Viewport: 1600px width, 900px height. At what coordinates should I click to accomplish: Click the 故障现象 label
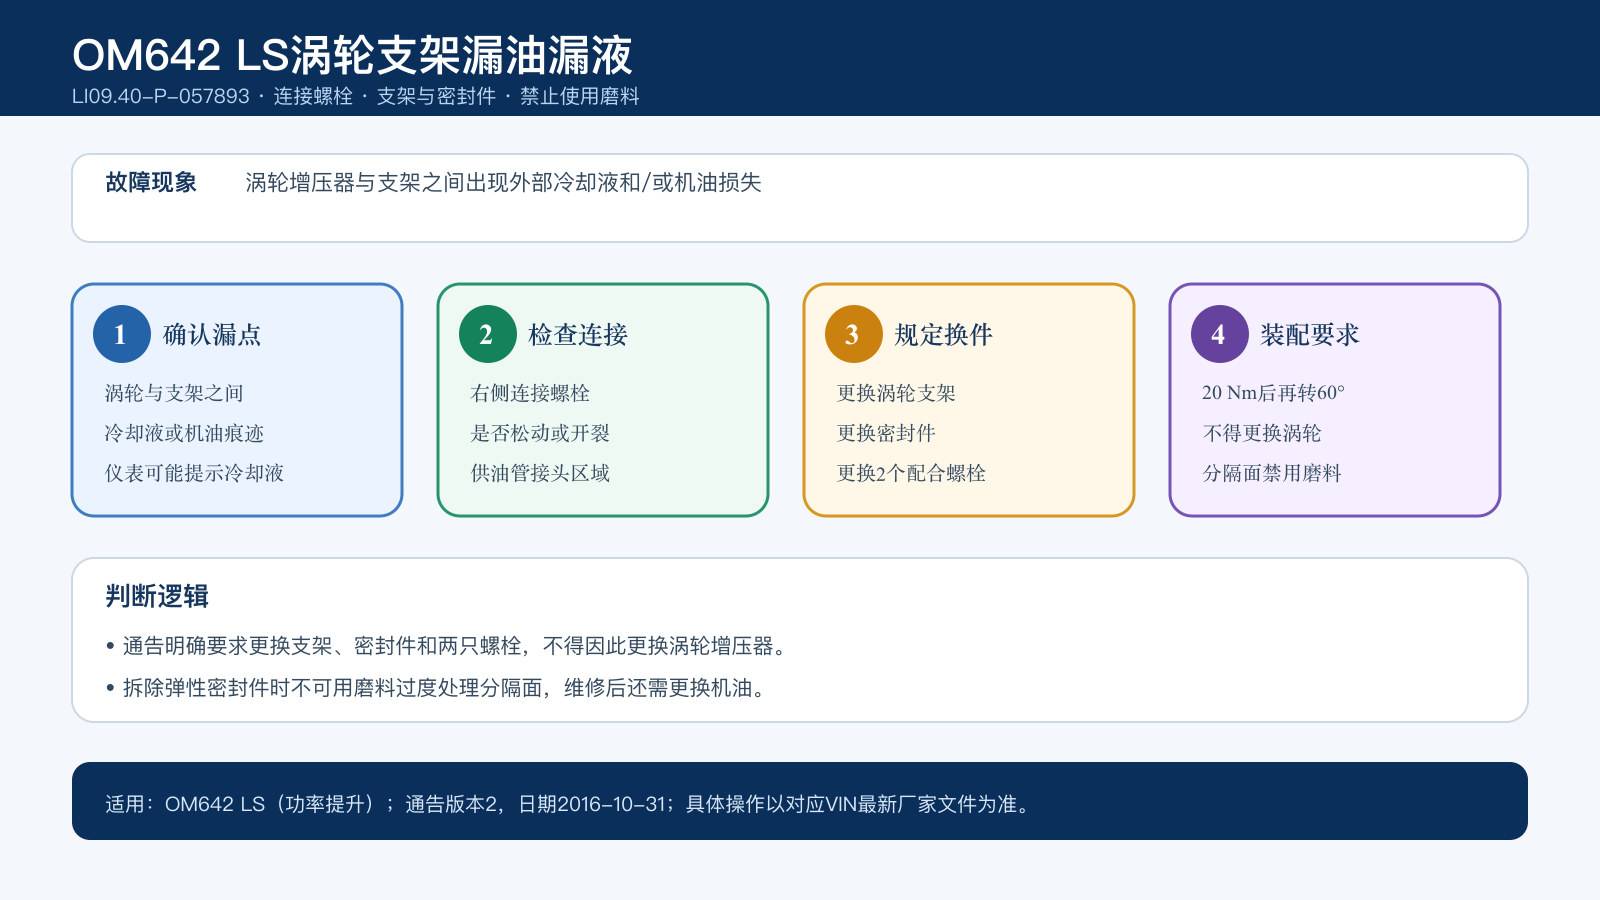point(151,182)
